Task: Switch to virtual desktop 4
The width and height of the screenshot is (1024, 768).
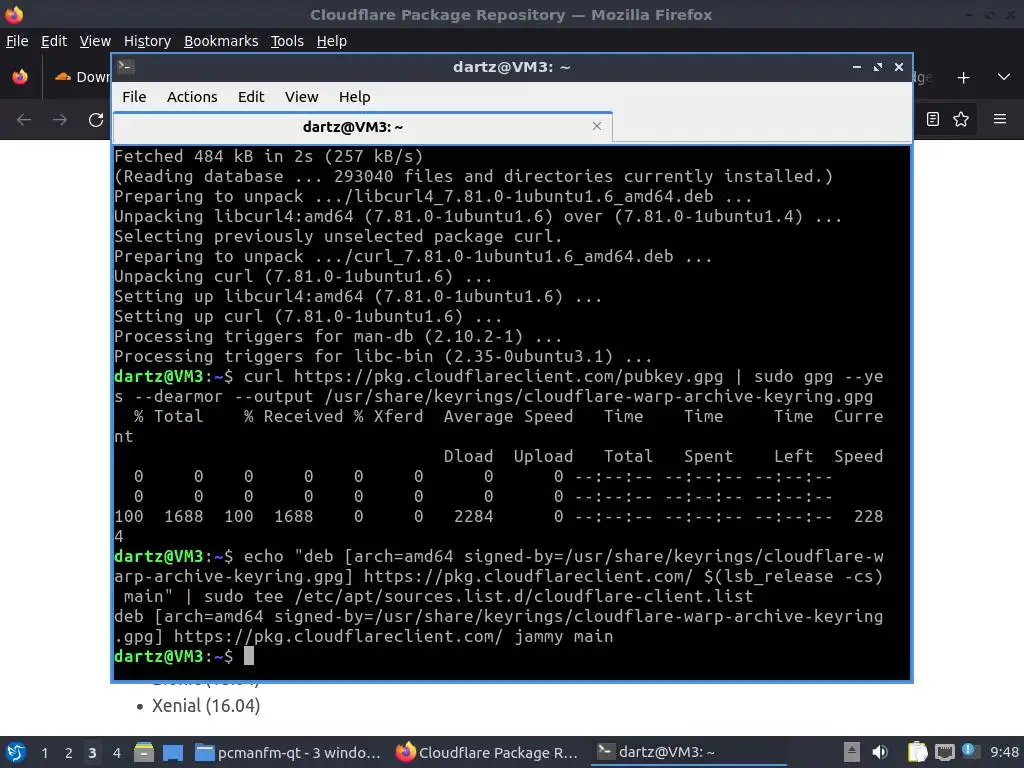Action: (x=116, y=753)
